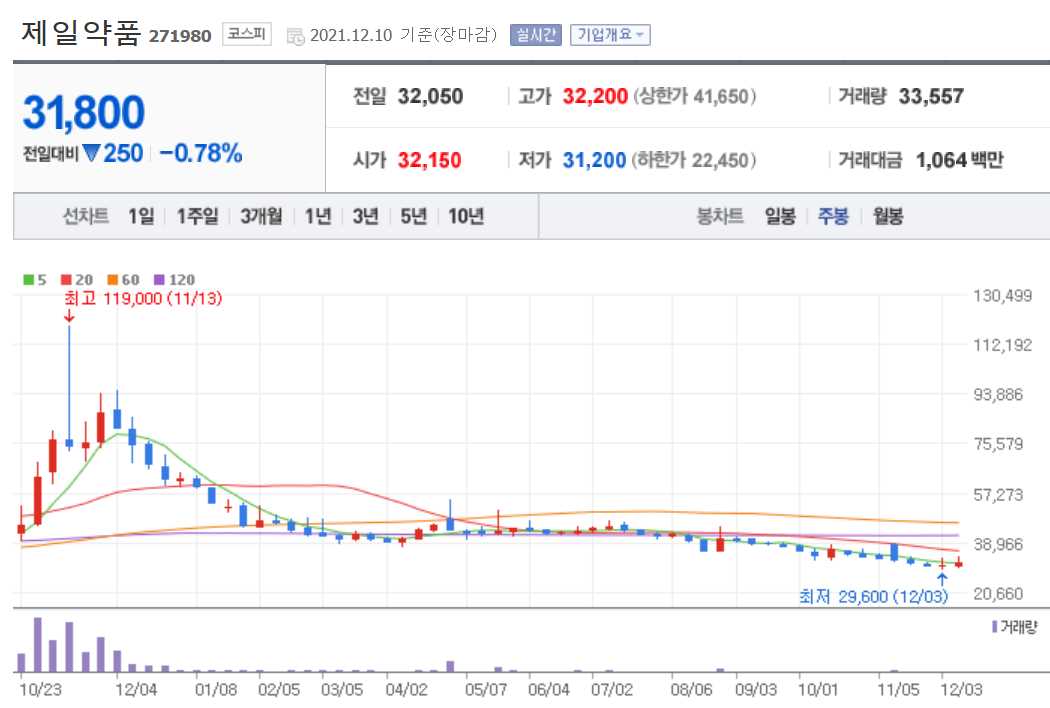Click the calendar icon beside 2021.12.10
1050x708 pixels.
tap(296, 34)
